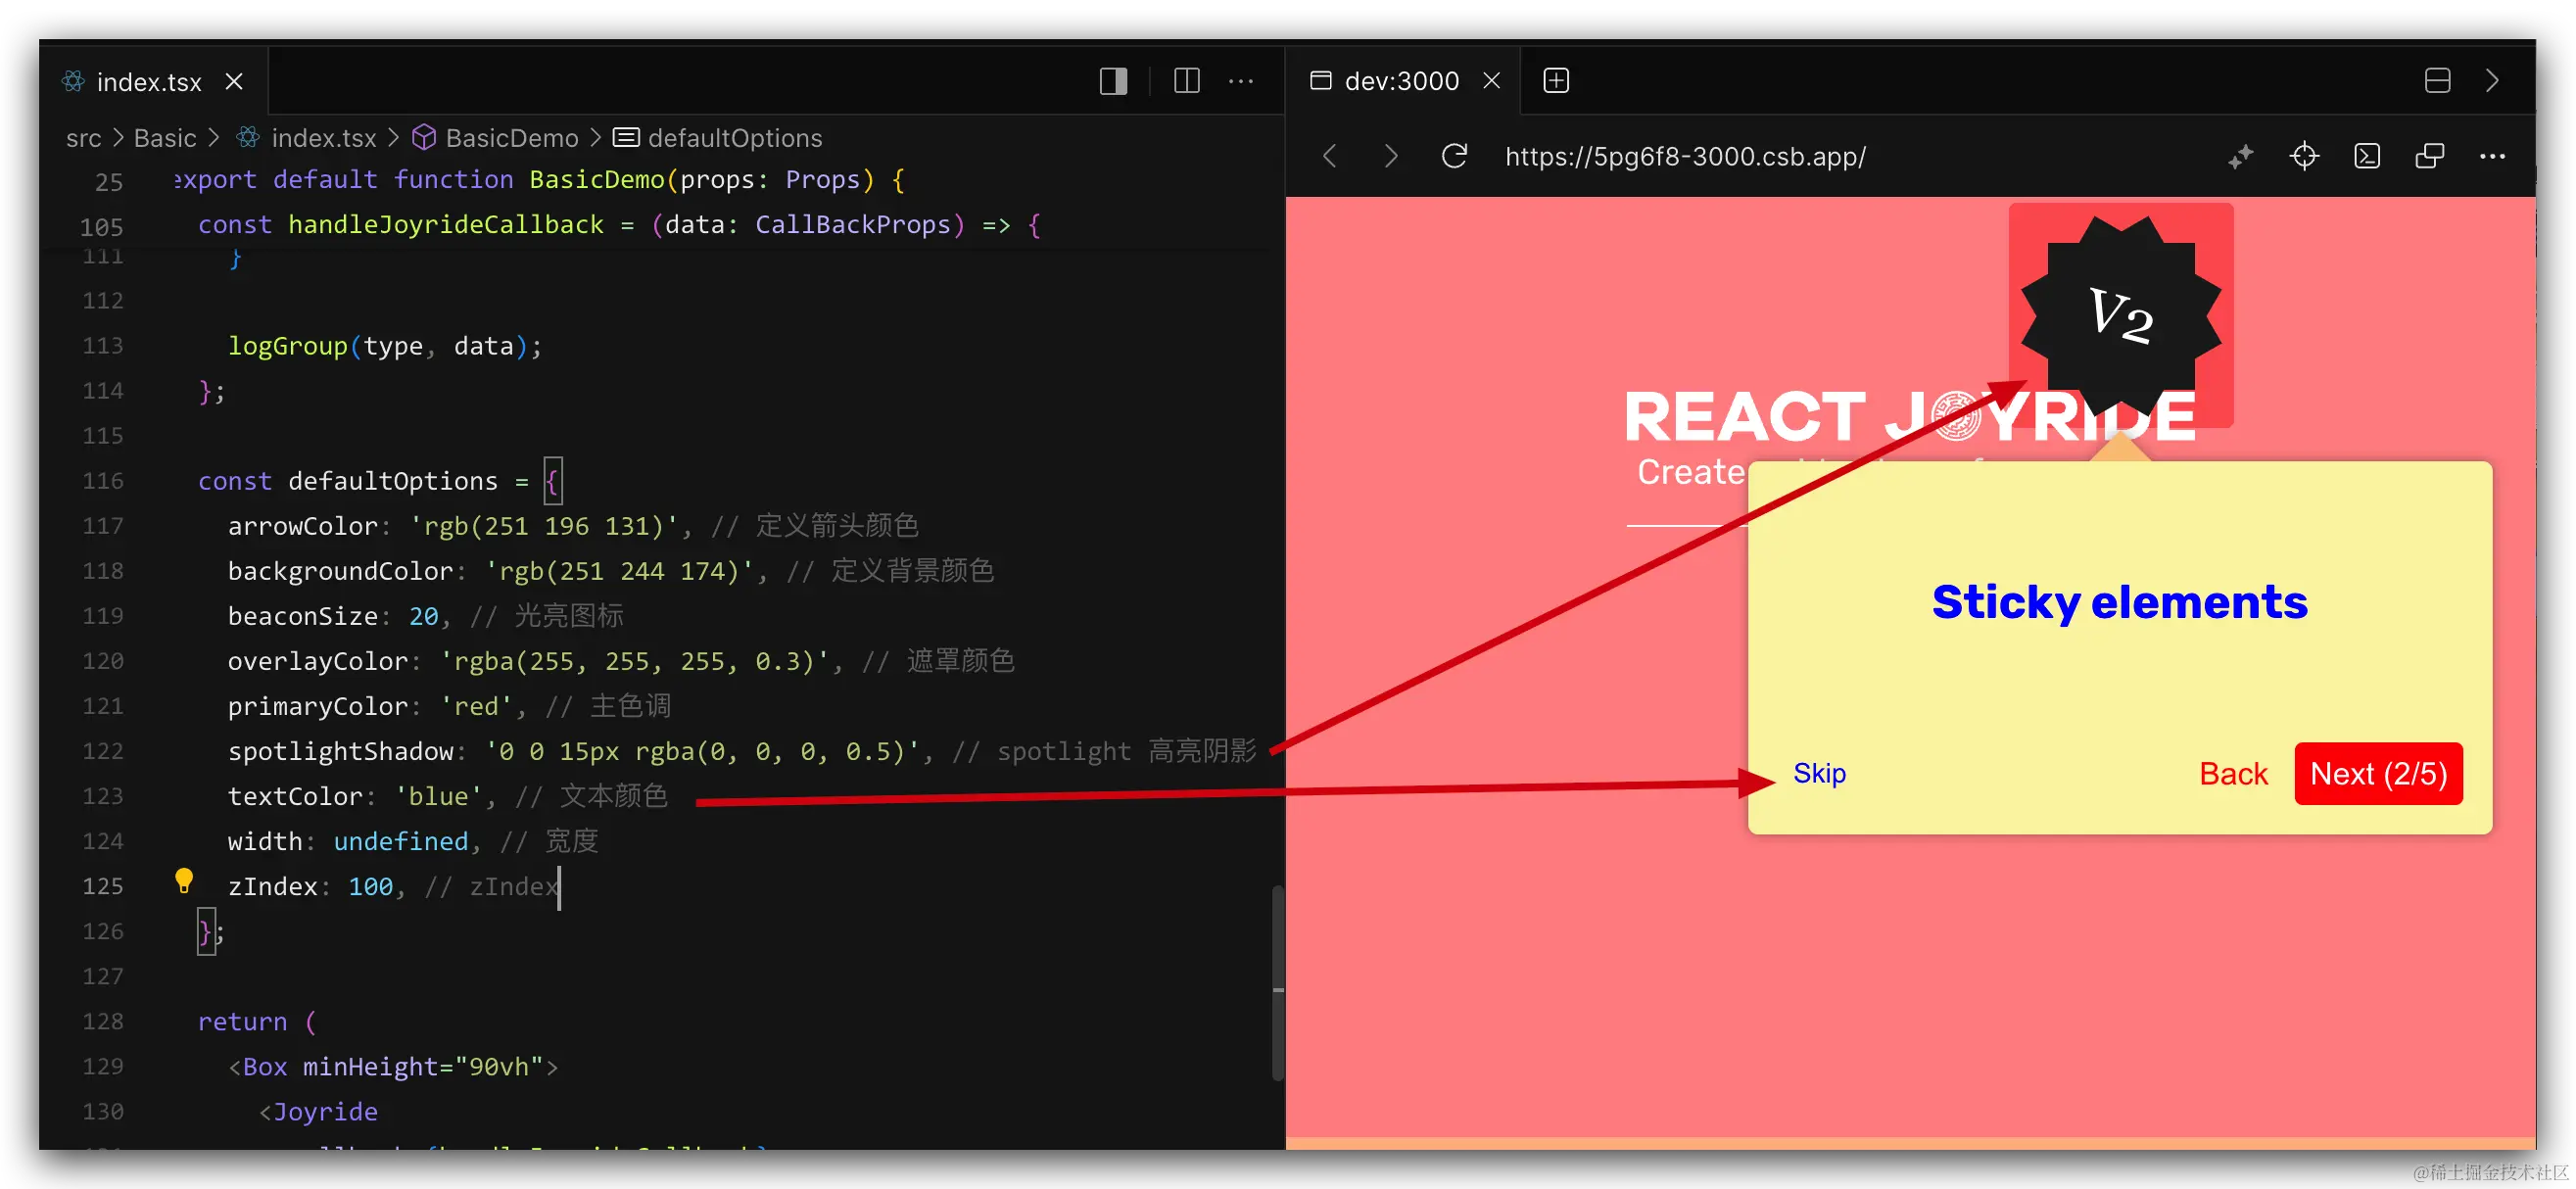Add a new preview tab with plus icon
Image resolution: width=2576 pixels, height=1189 pixels.
1556,80
